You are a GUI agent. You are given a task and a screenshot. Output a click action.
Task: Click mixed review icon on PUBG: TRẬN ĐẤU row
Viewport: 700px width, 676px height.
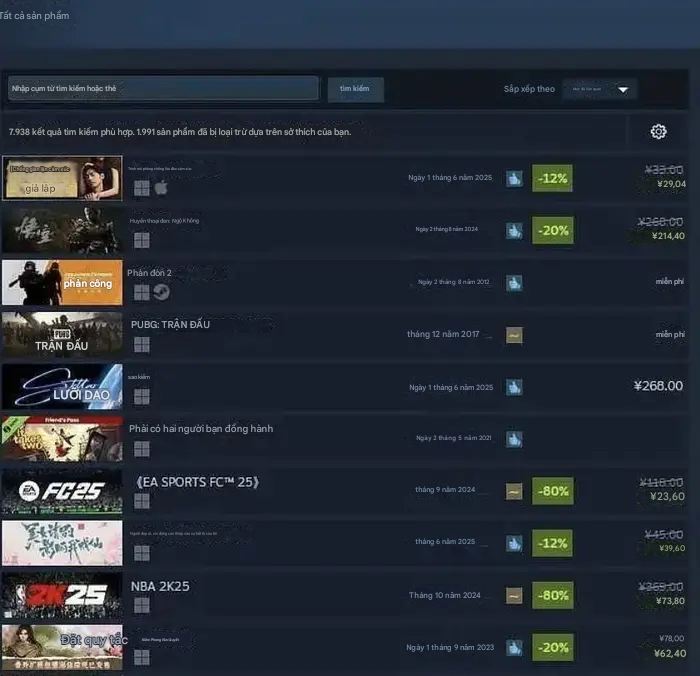point(514,335)
